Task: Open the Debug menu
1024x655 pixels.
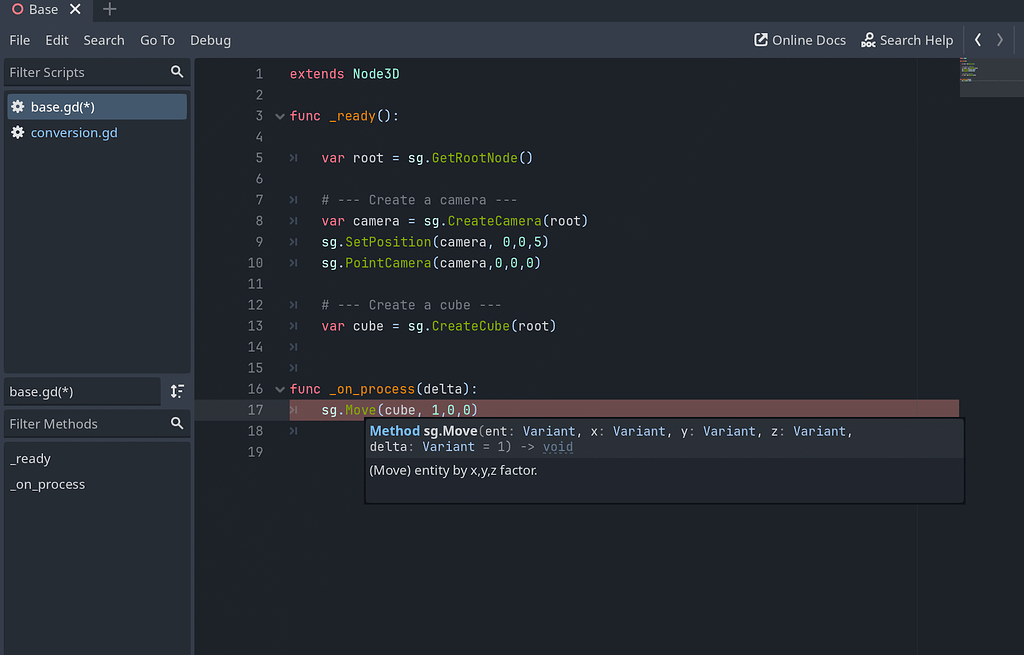Action: click(210, 40)
